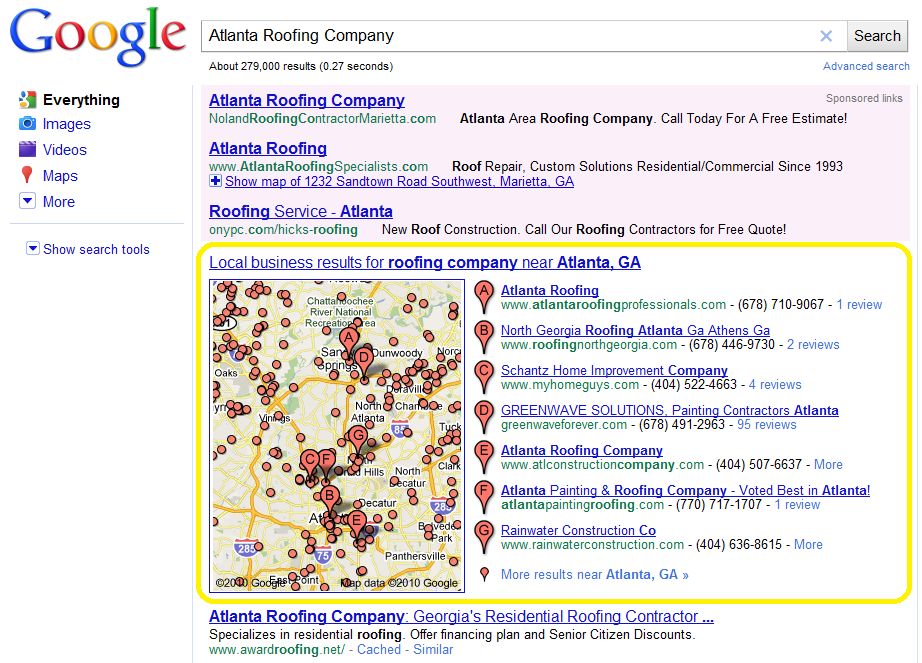Click marker E on the map
922x663 pixels.
point(355,523)
